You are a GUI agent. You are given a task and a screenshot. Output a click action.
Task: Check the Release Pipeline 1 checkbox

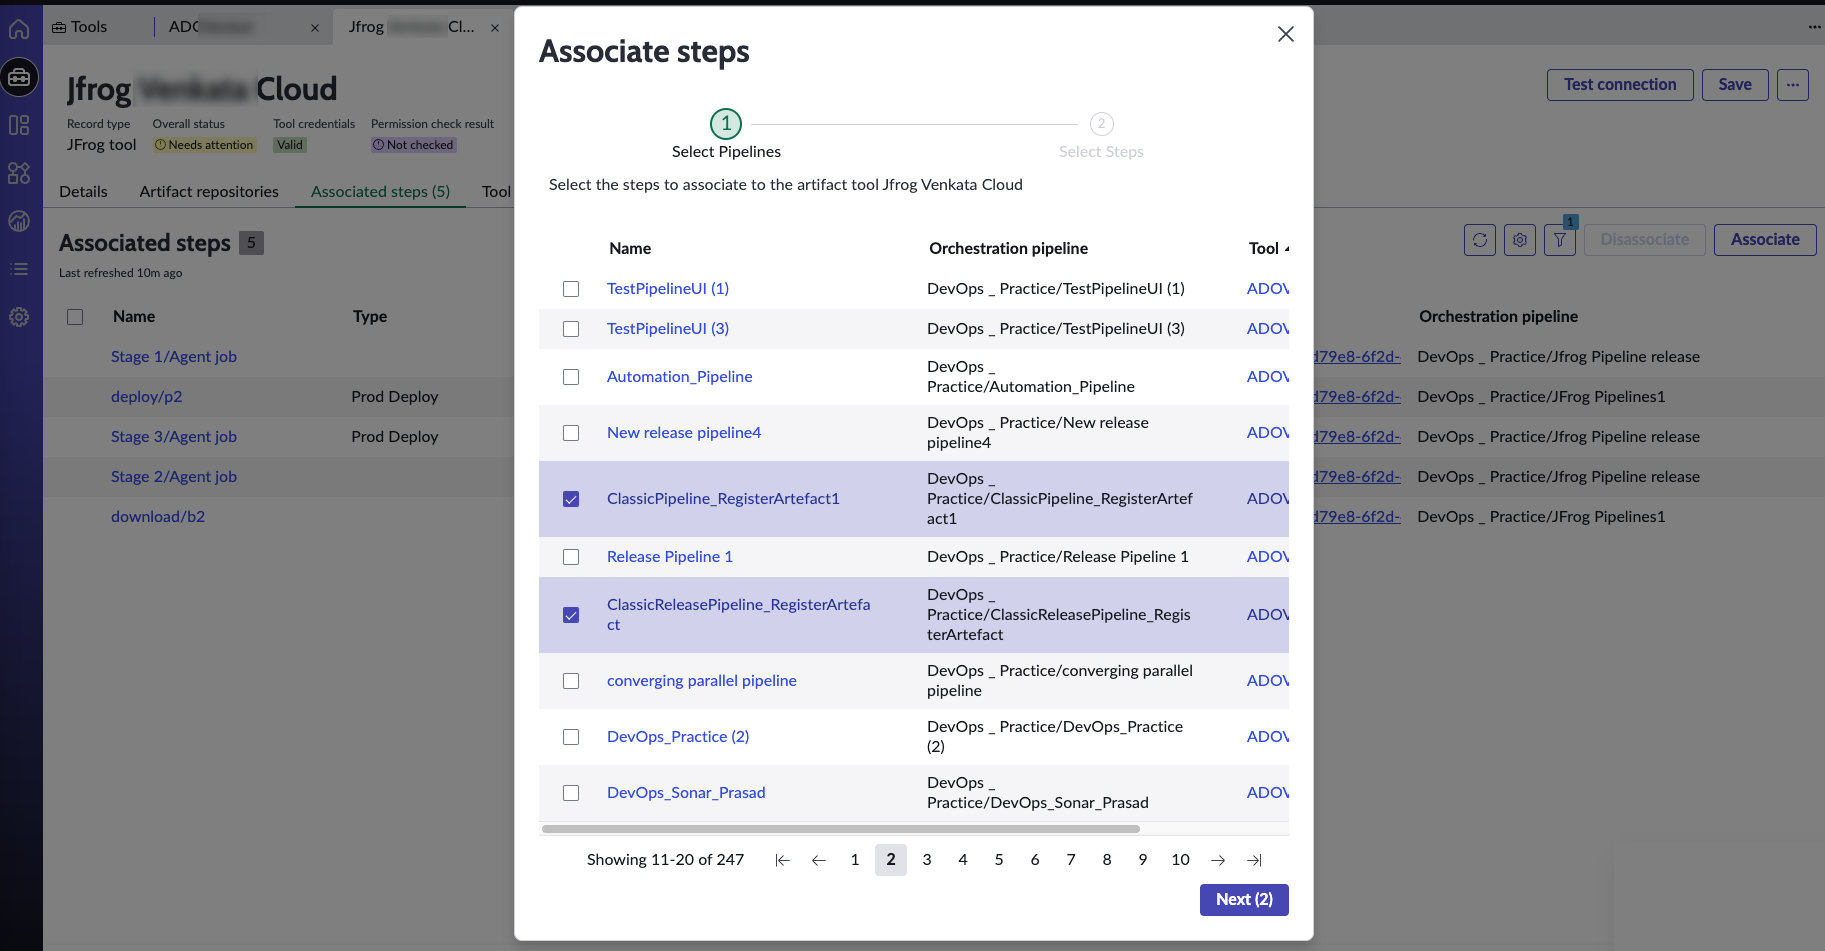[x=571, y=557]
